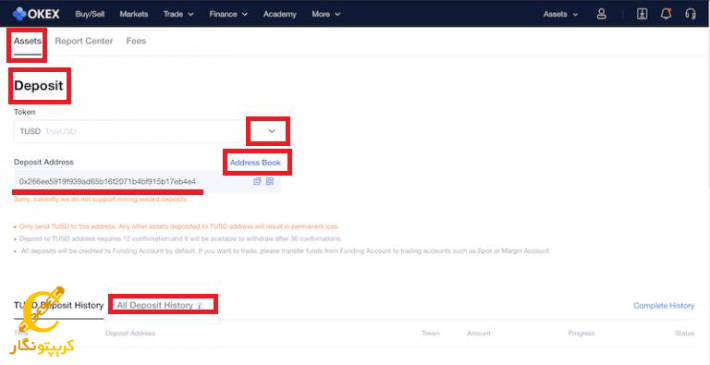Click the Deposit page heading
710x365 pixels.
click(x=38, y=86)
